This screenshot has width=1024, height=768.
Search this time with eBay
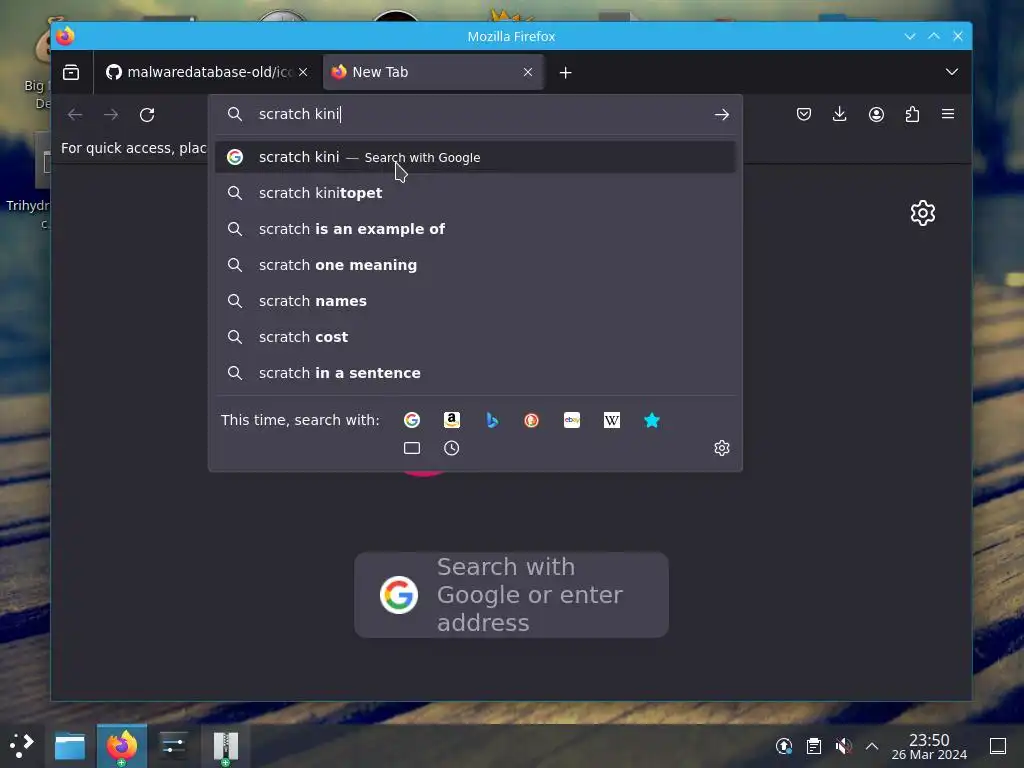[x=572, y=420]
